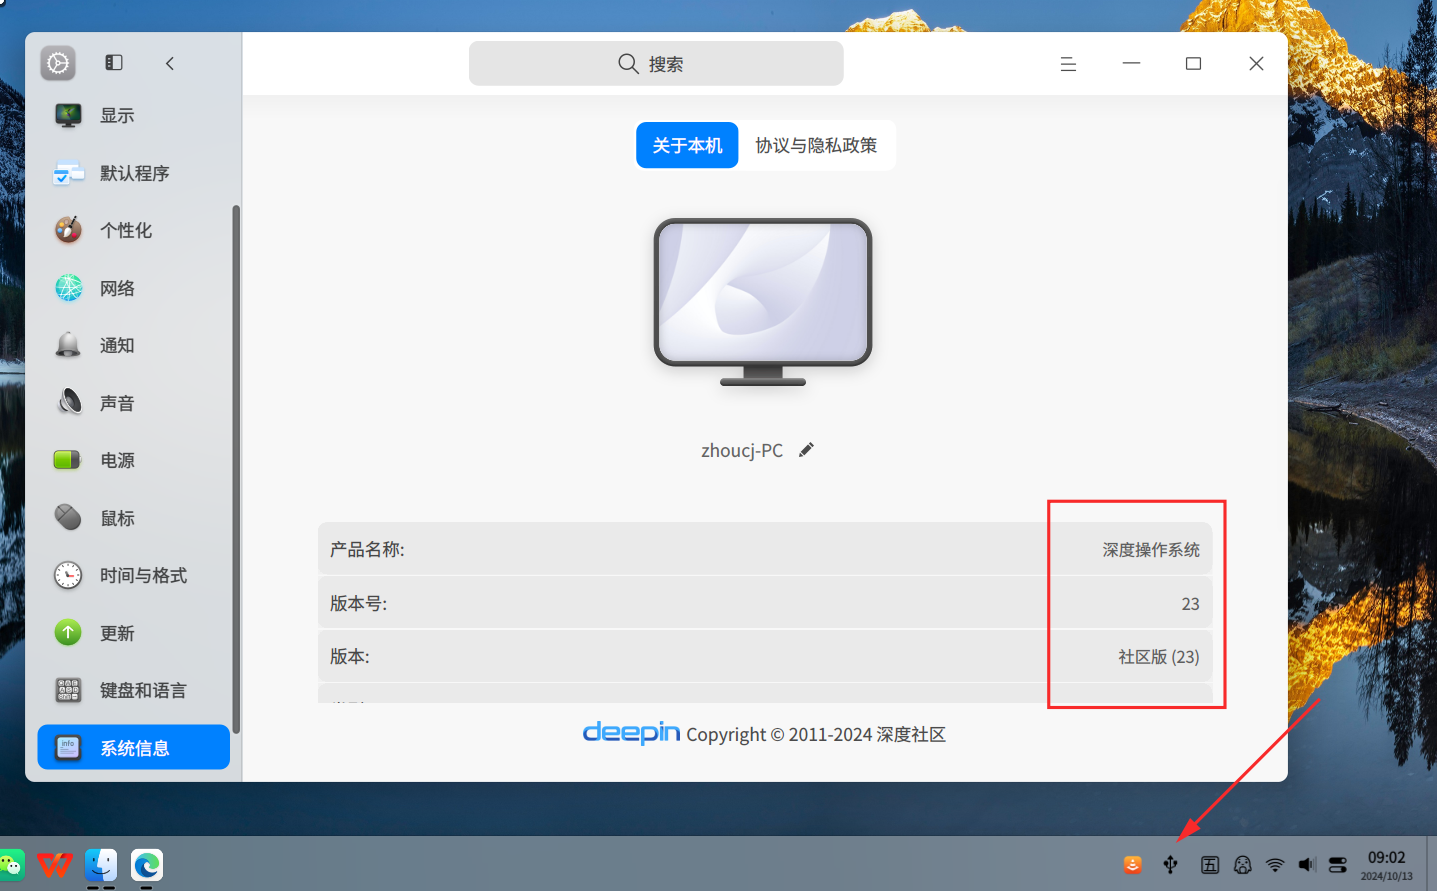Click the QQ penguin tray icon

1243,865
